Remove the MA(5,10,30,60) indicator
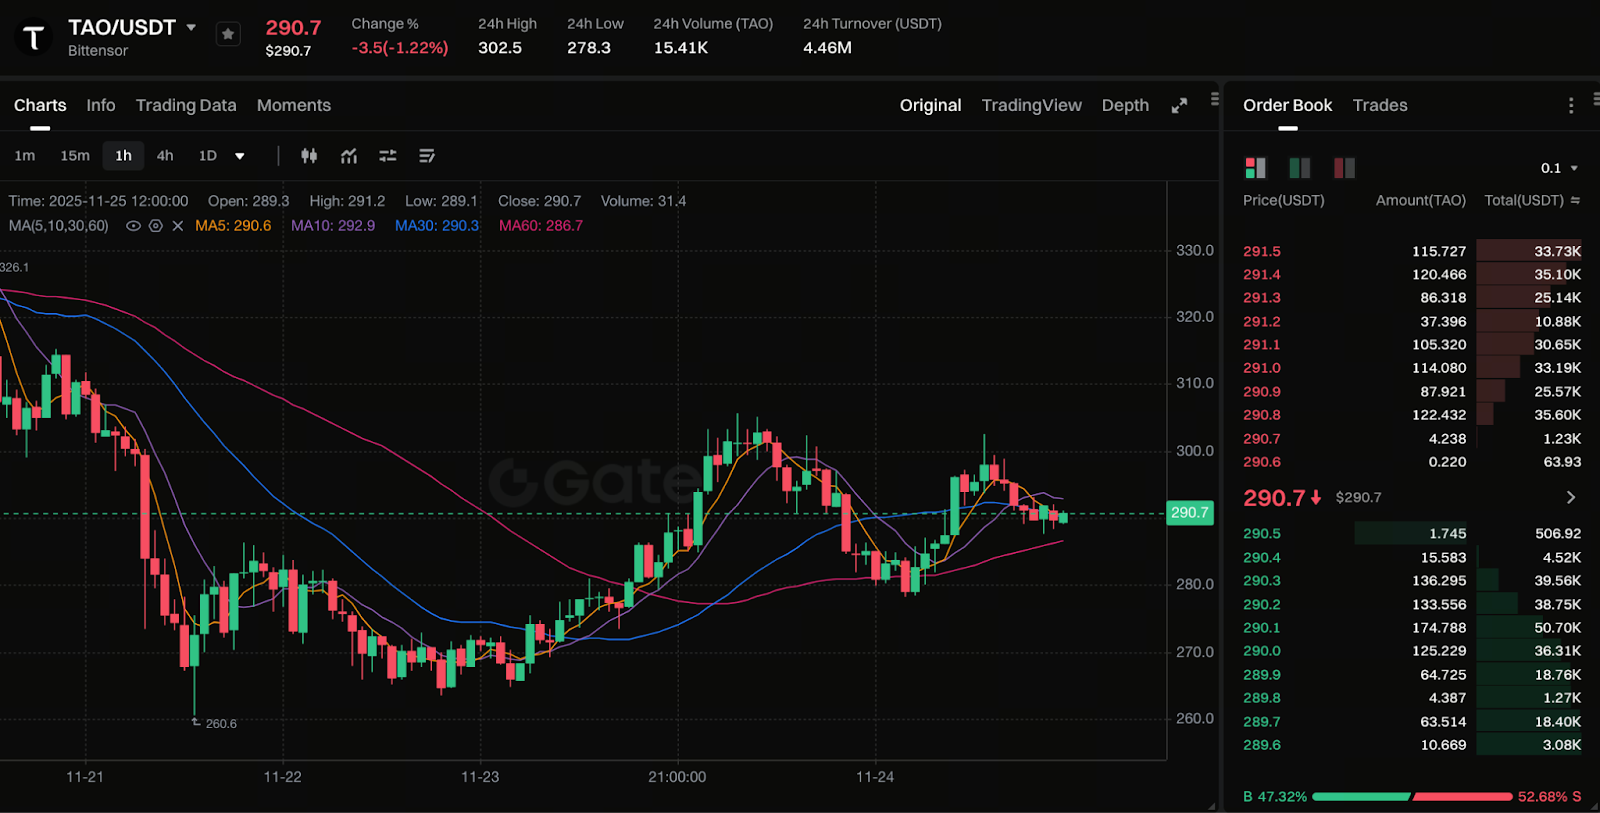 click(x=178, y=226)
